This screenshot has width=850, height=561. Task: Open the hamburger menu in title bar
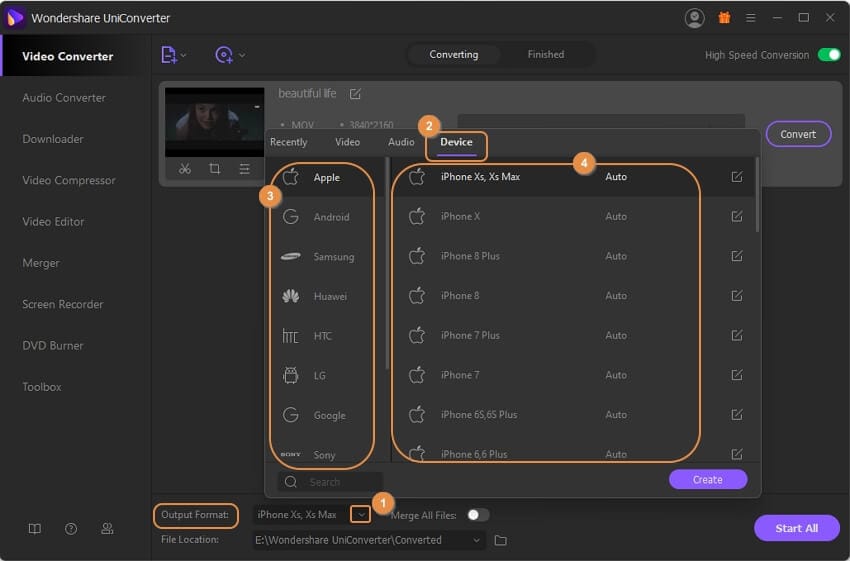tap(751, 18)
